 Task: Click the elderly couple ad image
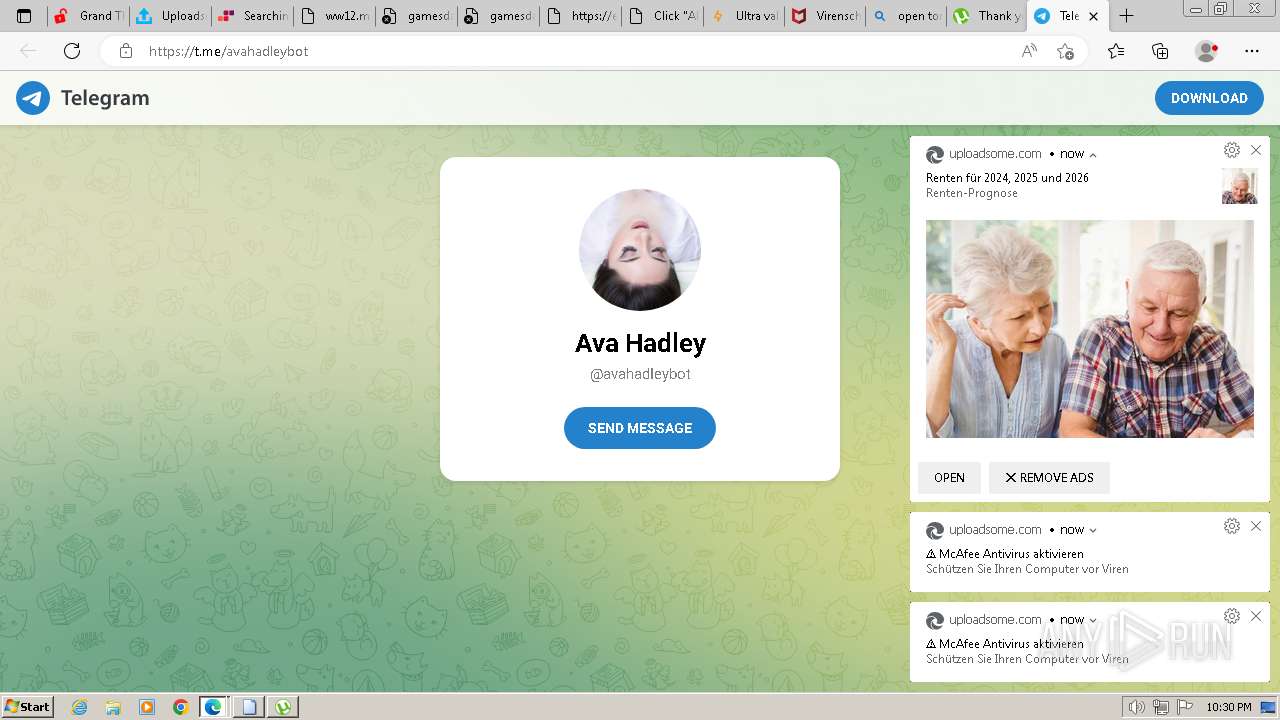coord(1090,329)
